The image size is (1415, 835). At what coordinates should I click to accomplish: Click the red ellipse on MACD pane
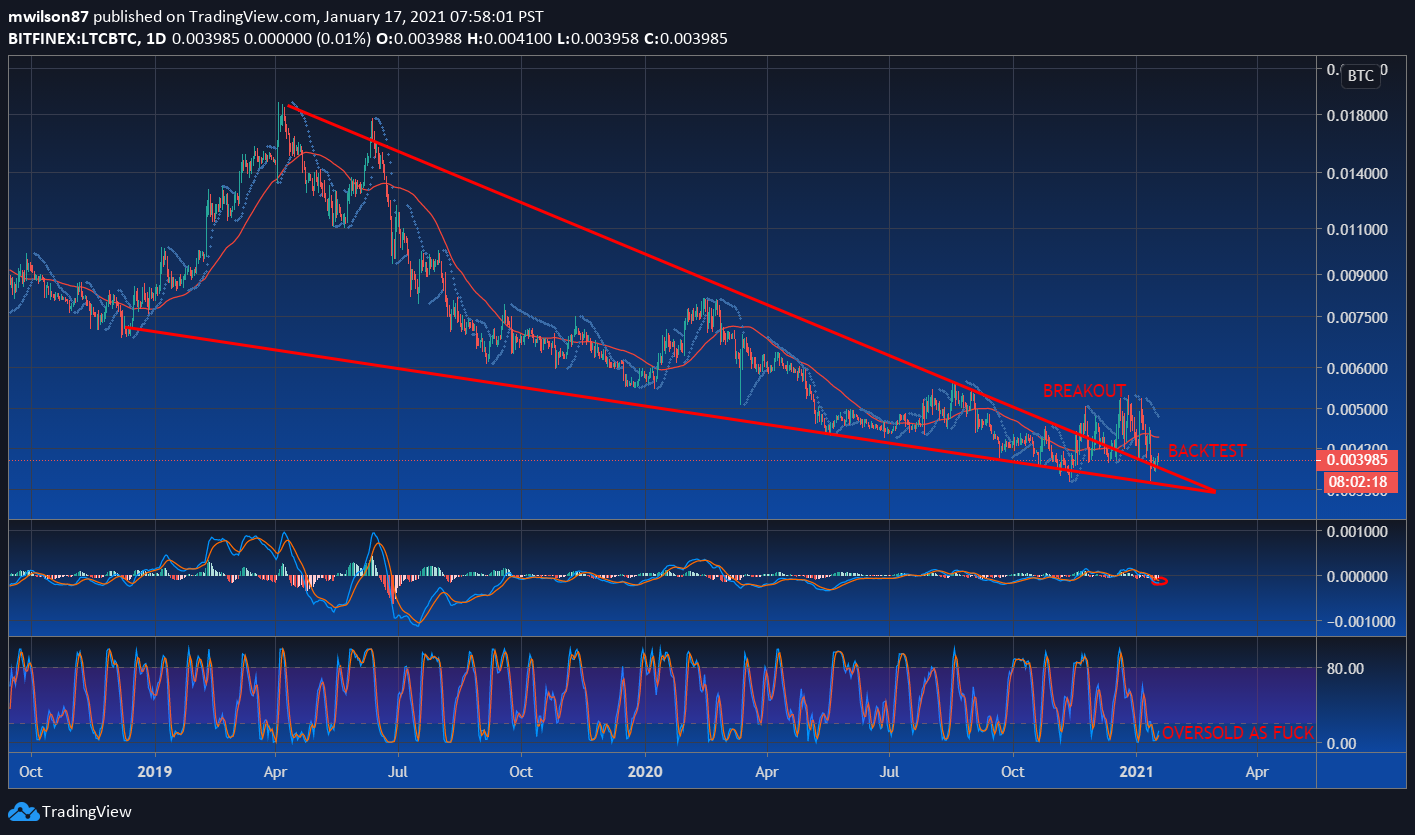pyautogui.click(x=1160, y=581)
